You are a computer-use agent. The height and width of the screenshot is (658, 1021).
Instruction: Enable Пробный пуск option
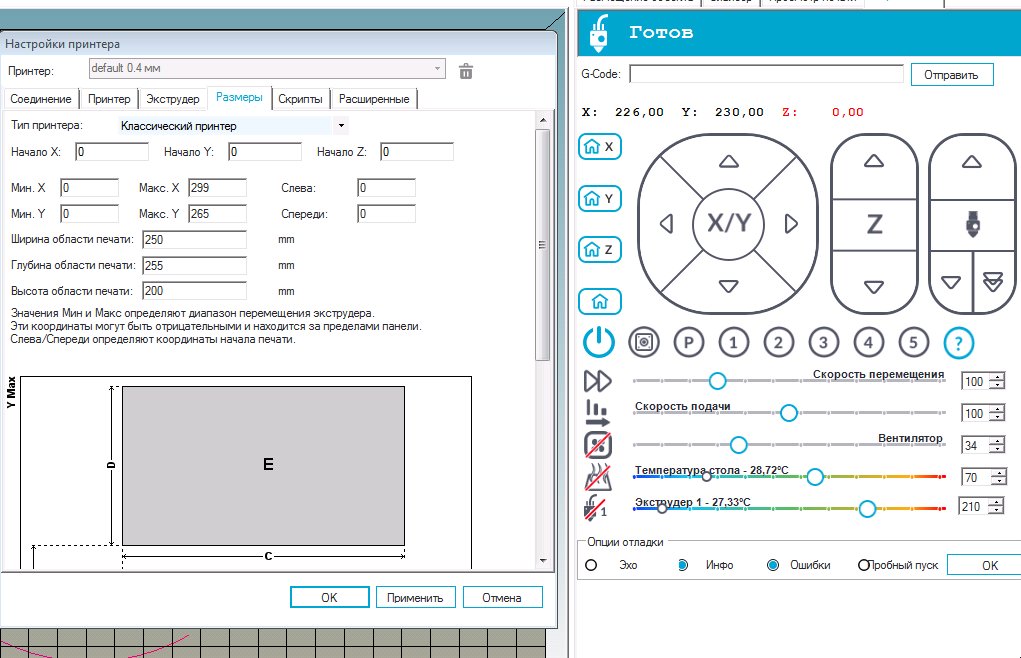click(863, 565)
